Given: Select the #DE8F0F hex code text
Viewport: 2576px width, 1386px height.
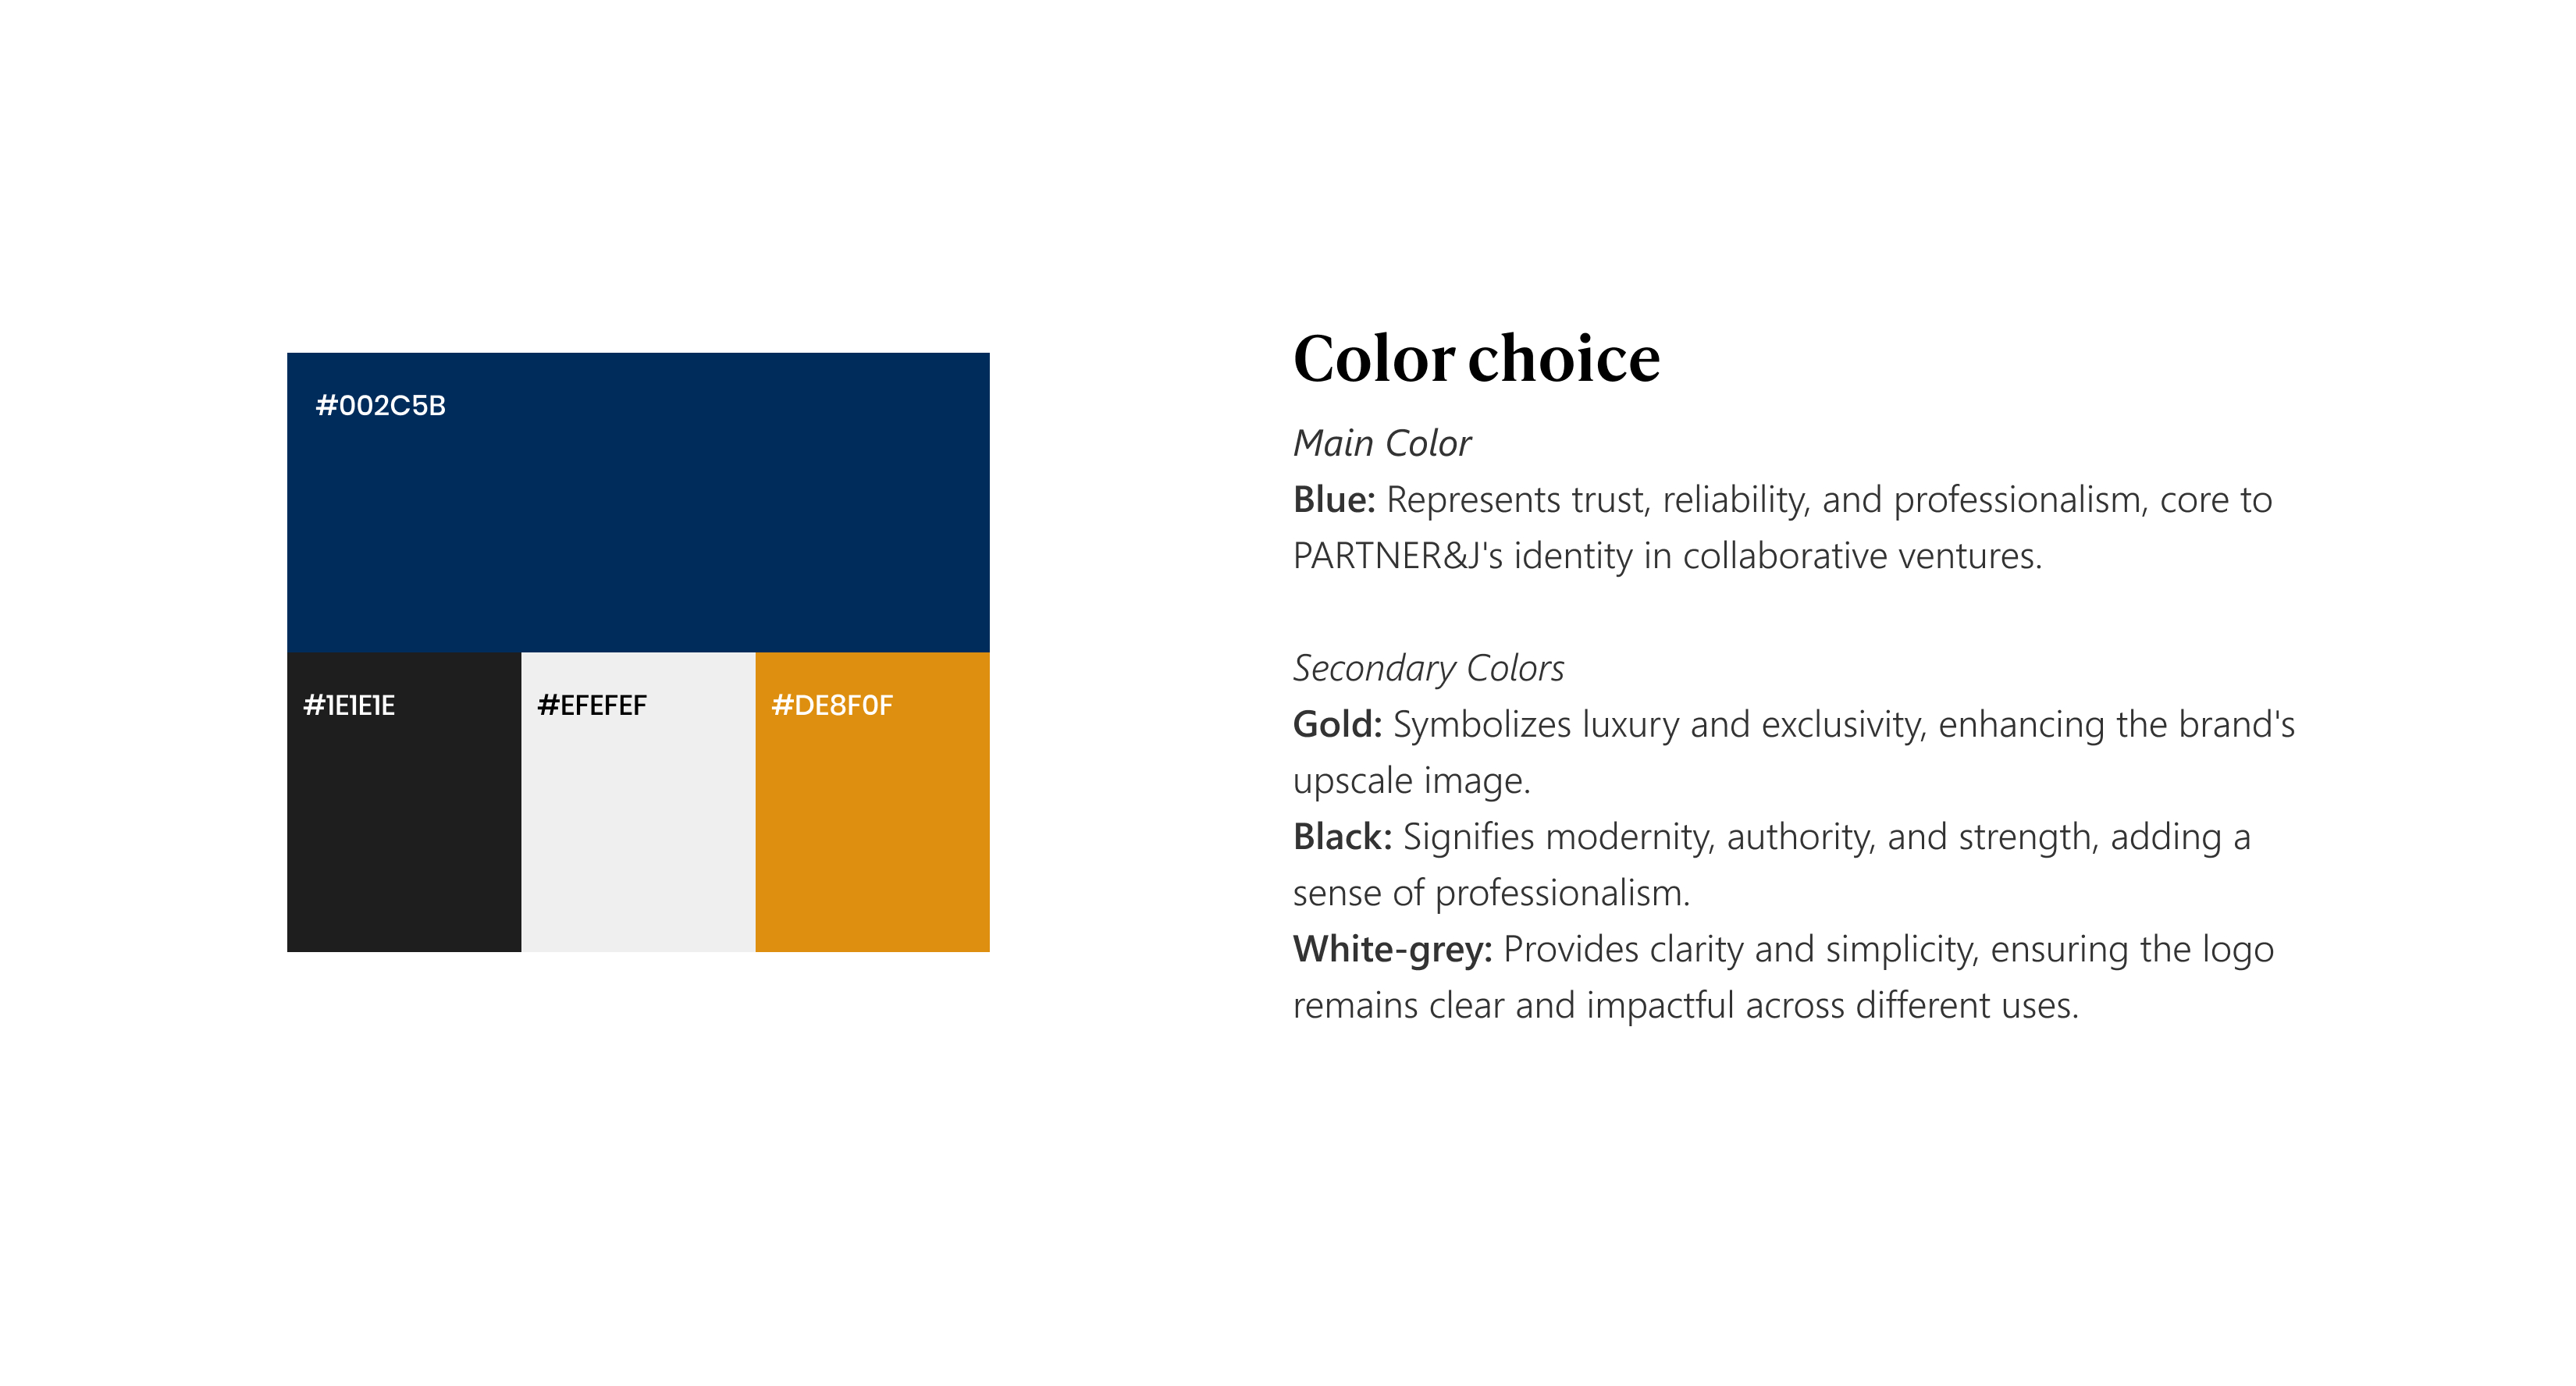Looking at the screenshot, I should (x=832, y=705).
